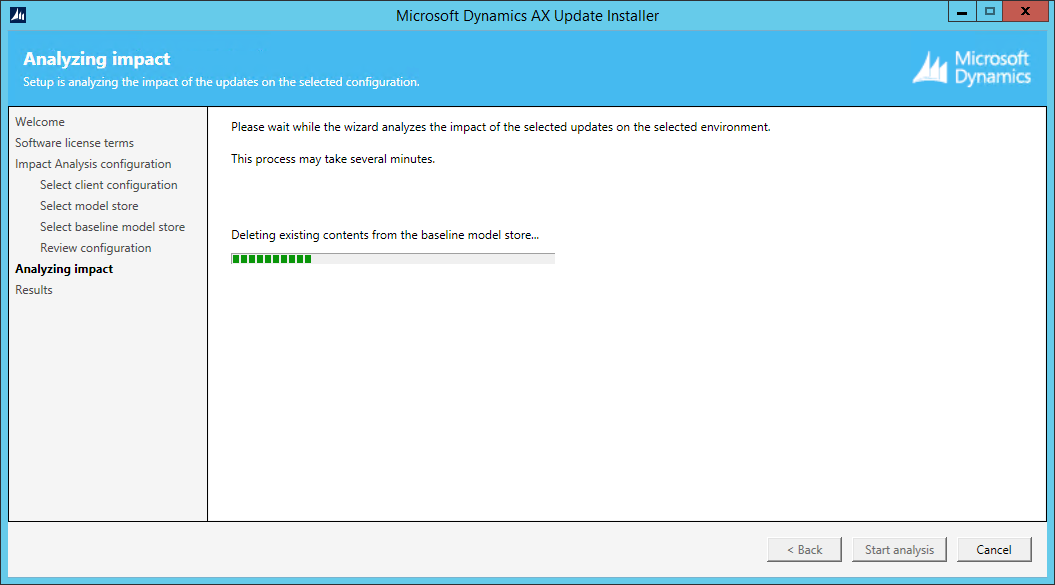Open Select client configuration step
1055x585 pixels.
coord(109,184)
